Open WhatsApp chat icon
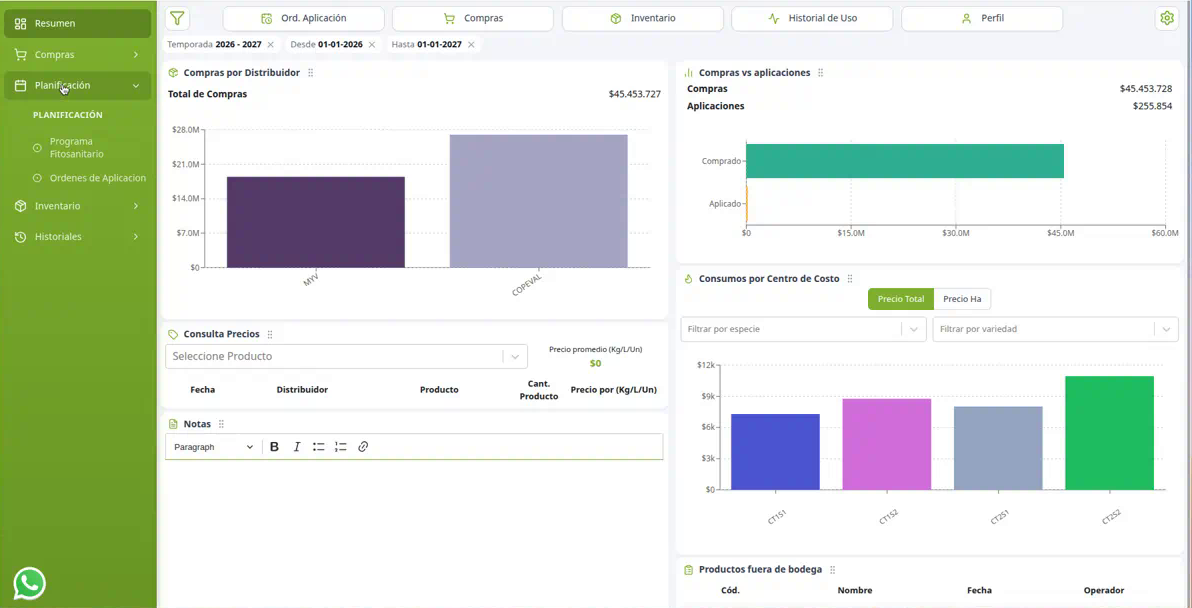Viewport: 1192px width, 608px height. [30, 584]
